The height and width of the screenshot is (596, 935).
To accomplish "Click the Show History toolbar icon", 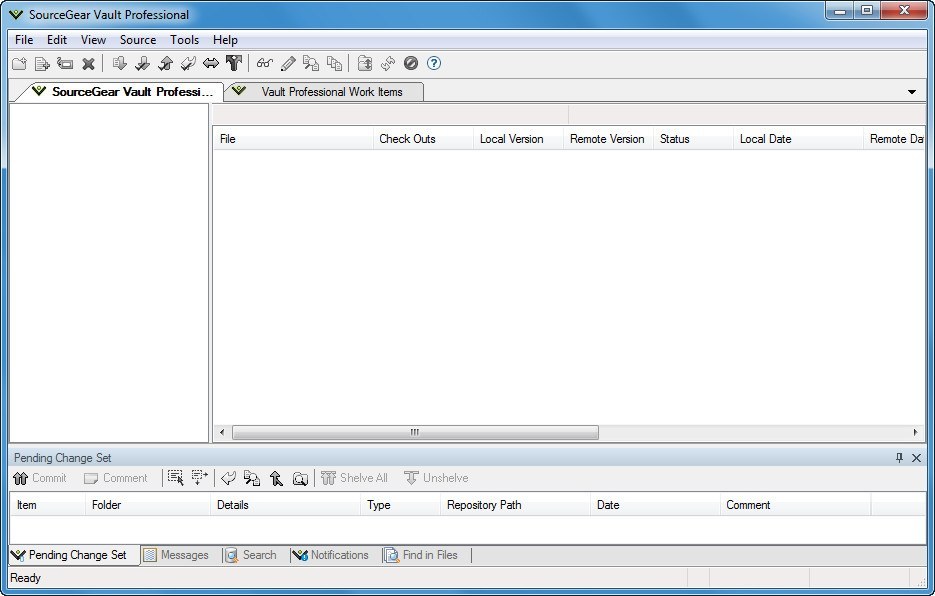I will coord(335,63).
